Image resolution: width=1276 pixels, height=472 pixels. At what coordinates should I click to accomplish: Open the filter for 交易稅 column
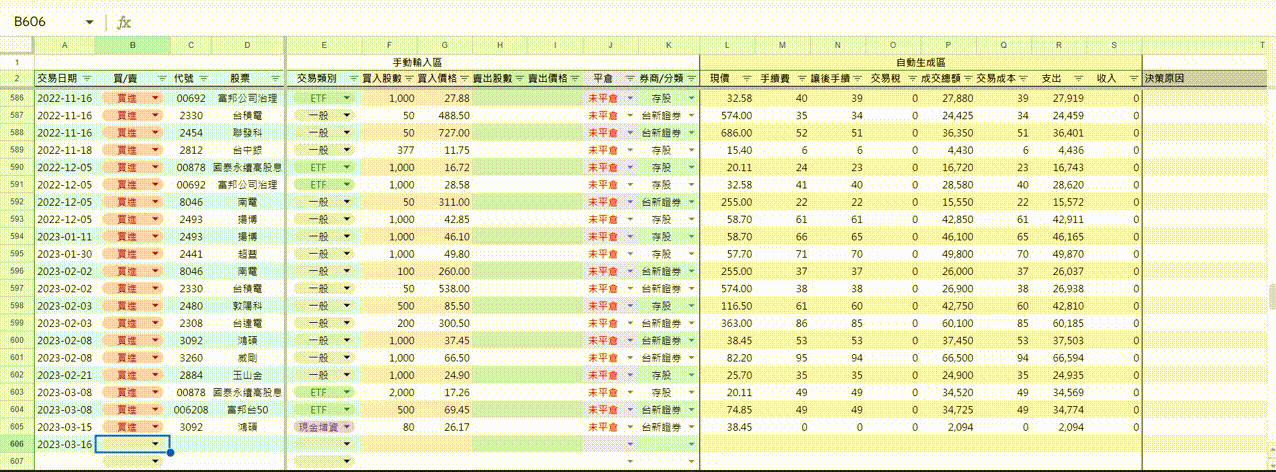point(912,78)
